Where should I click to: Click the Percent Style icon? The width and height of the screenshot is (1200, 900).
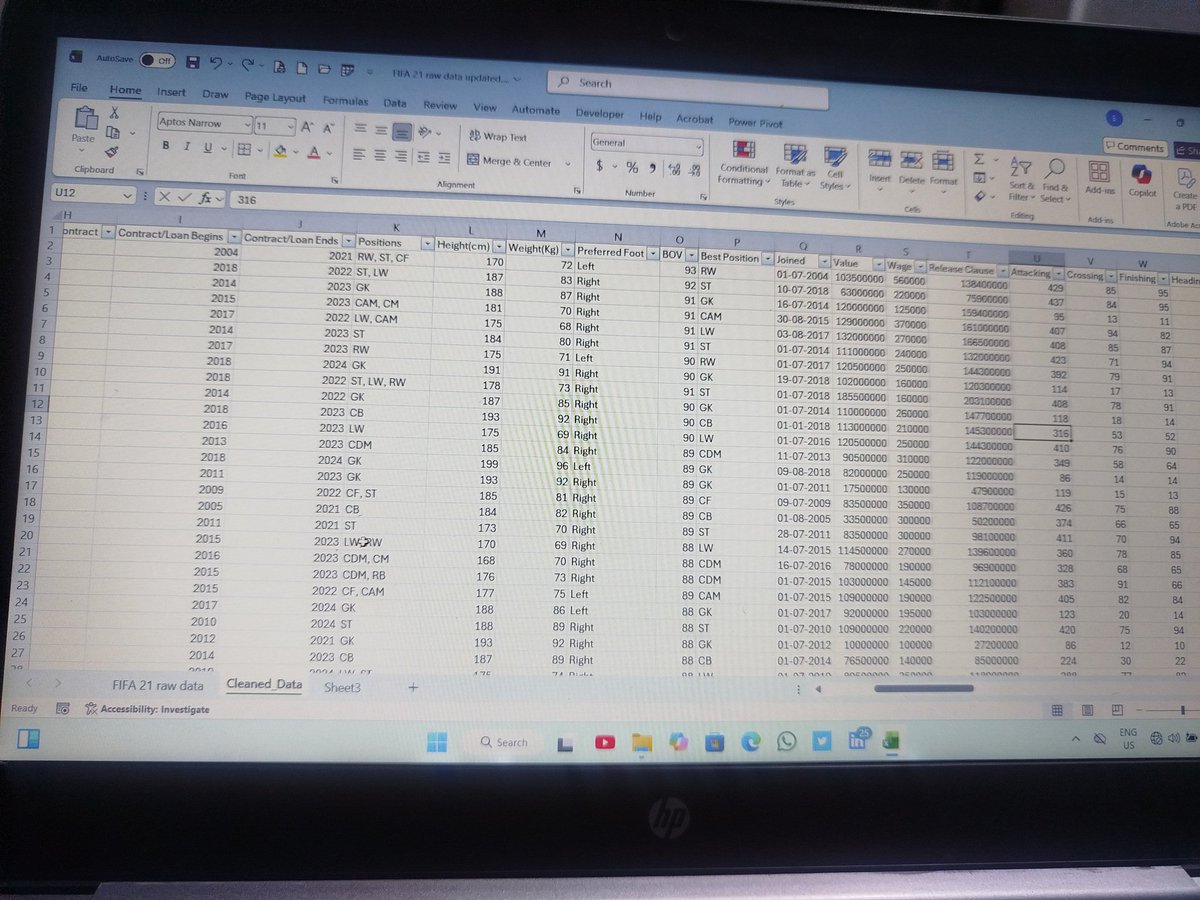632,167
